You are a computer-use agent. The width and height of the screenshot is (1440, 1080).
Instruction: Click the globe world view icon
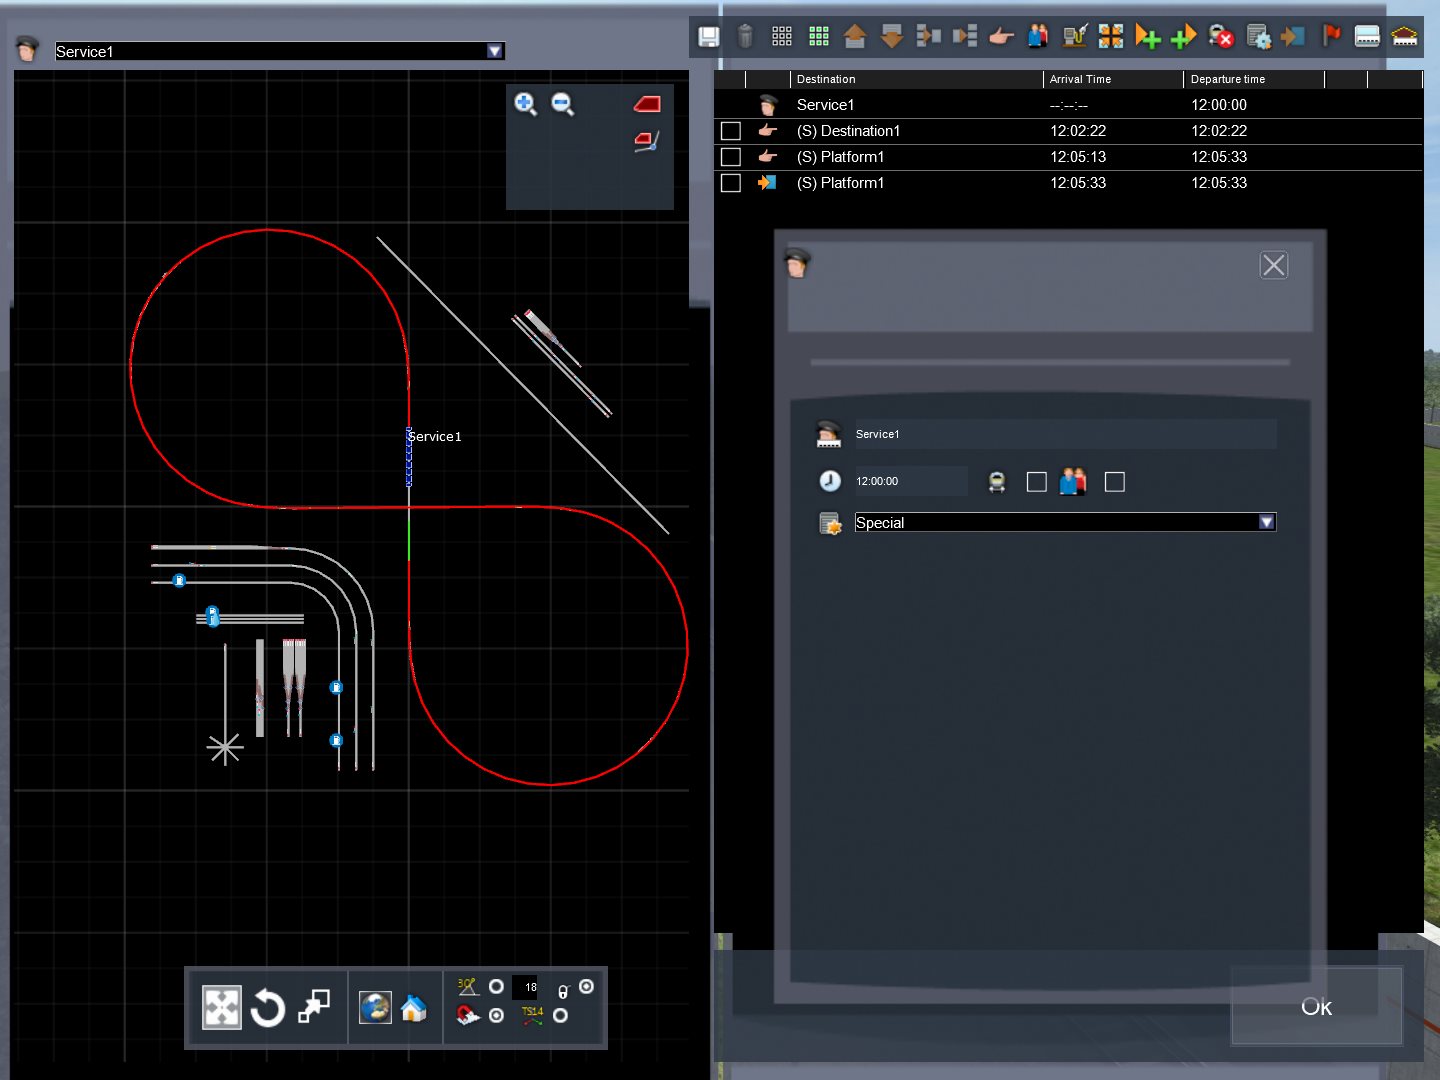tap(375, 1008)
